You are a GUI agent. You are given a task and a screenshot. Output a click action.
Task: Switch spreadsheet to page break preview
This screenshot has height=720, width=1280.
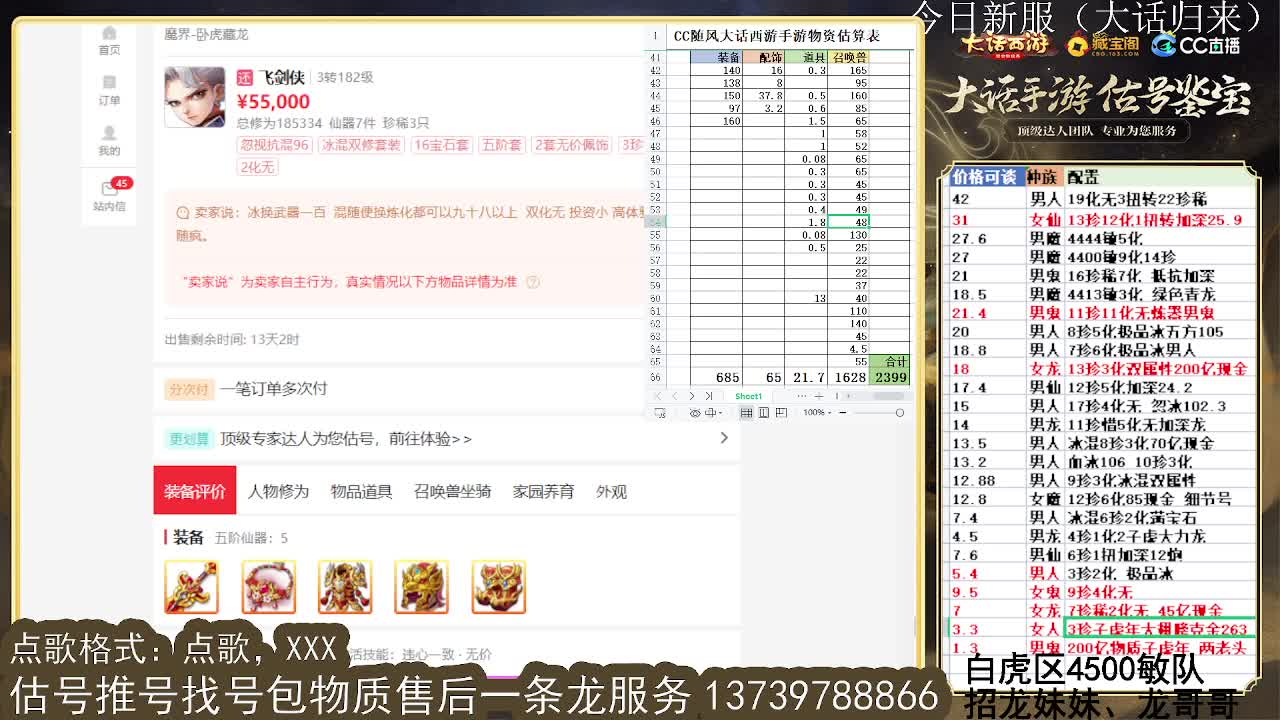pos(781,413)
